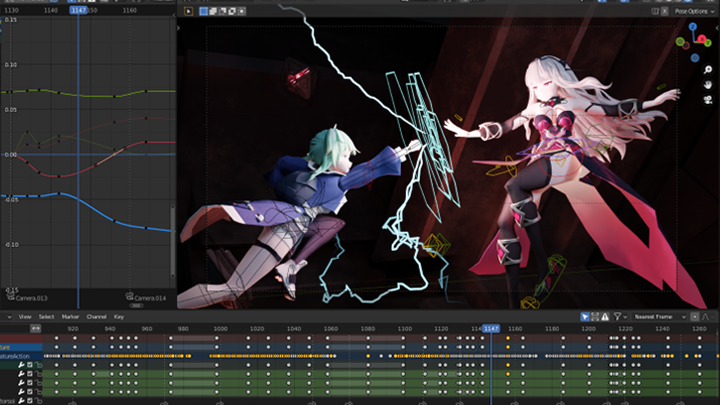This screenshot has height=405, width=720.
Task: Click the 1147 frame indicator in graph editor
Action: [79, 10]
